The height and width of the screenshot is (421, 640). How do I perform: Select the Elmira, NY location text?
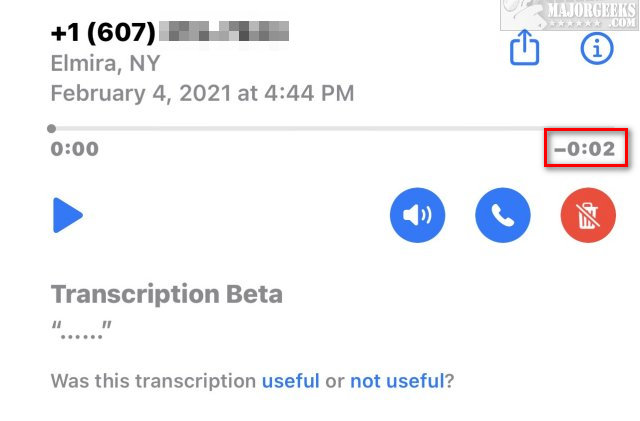(105, 64)
